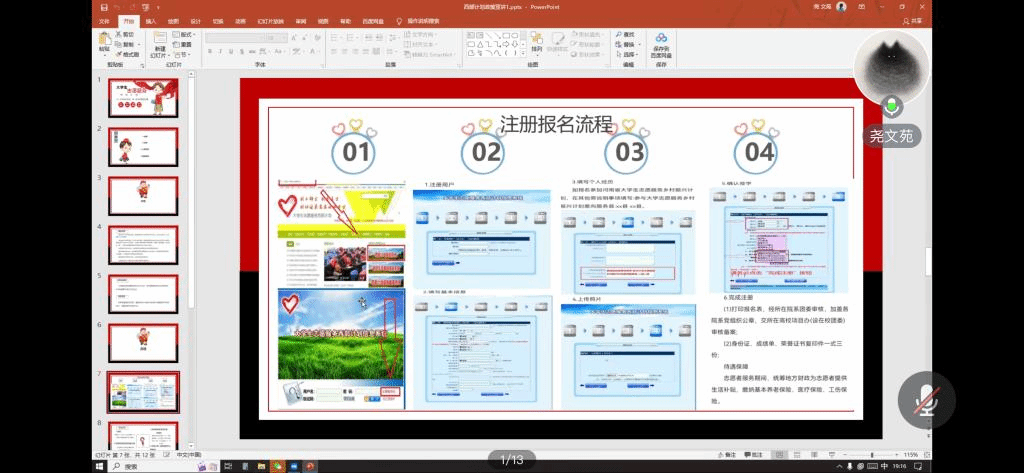Viewport: 1024px width, 473px height.
Task: Click the New Slide icon
Action: point(158,41)
